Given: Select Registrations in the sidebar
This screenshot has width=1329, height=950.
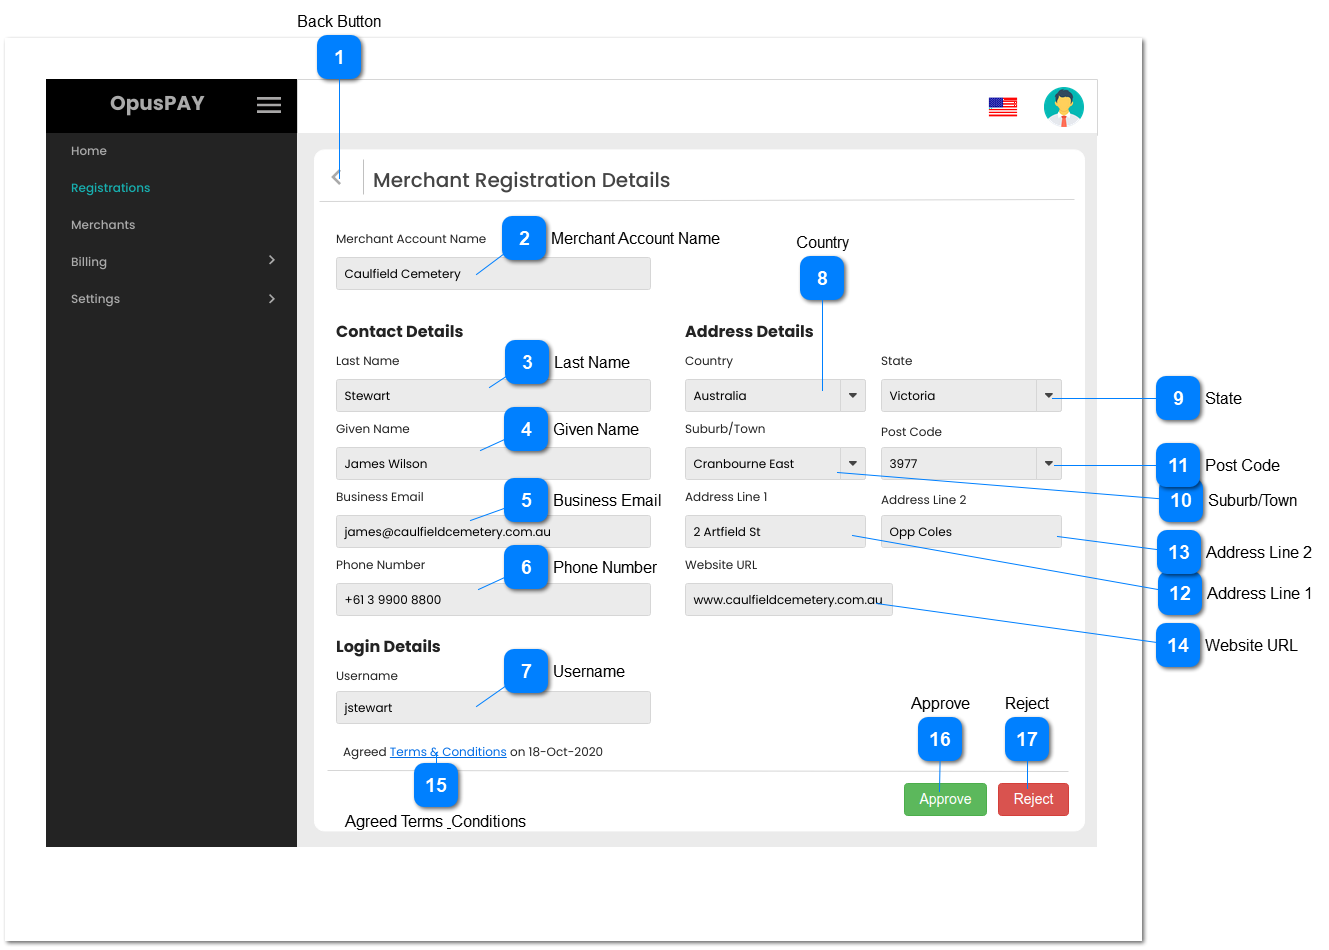Looking at the screenshot, I should [x=110, y=188].
